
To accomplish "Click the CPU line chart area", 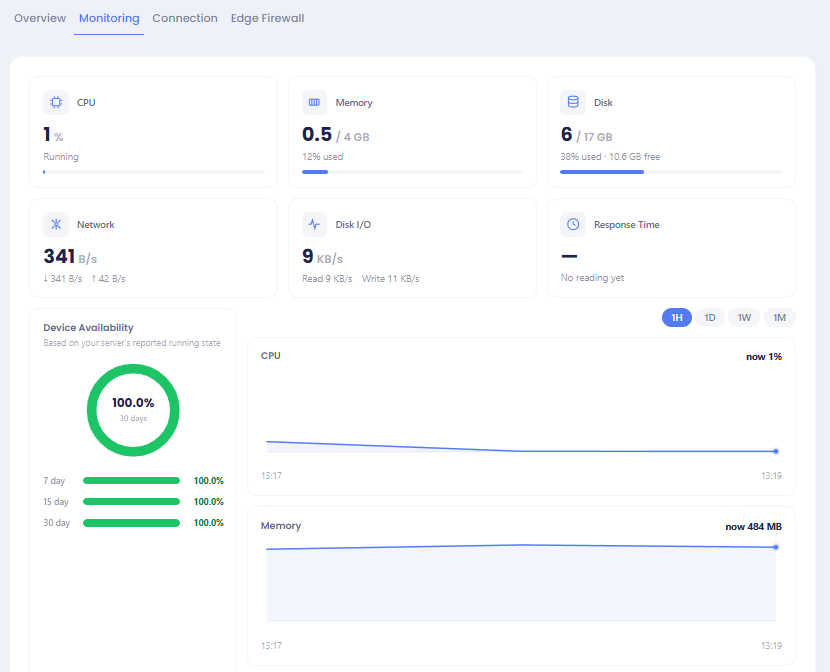I will click(x=521, y=418).
